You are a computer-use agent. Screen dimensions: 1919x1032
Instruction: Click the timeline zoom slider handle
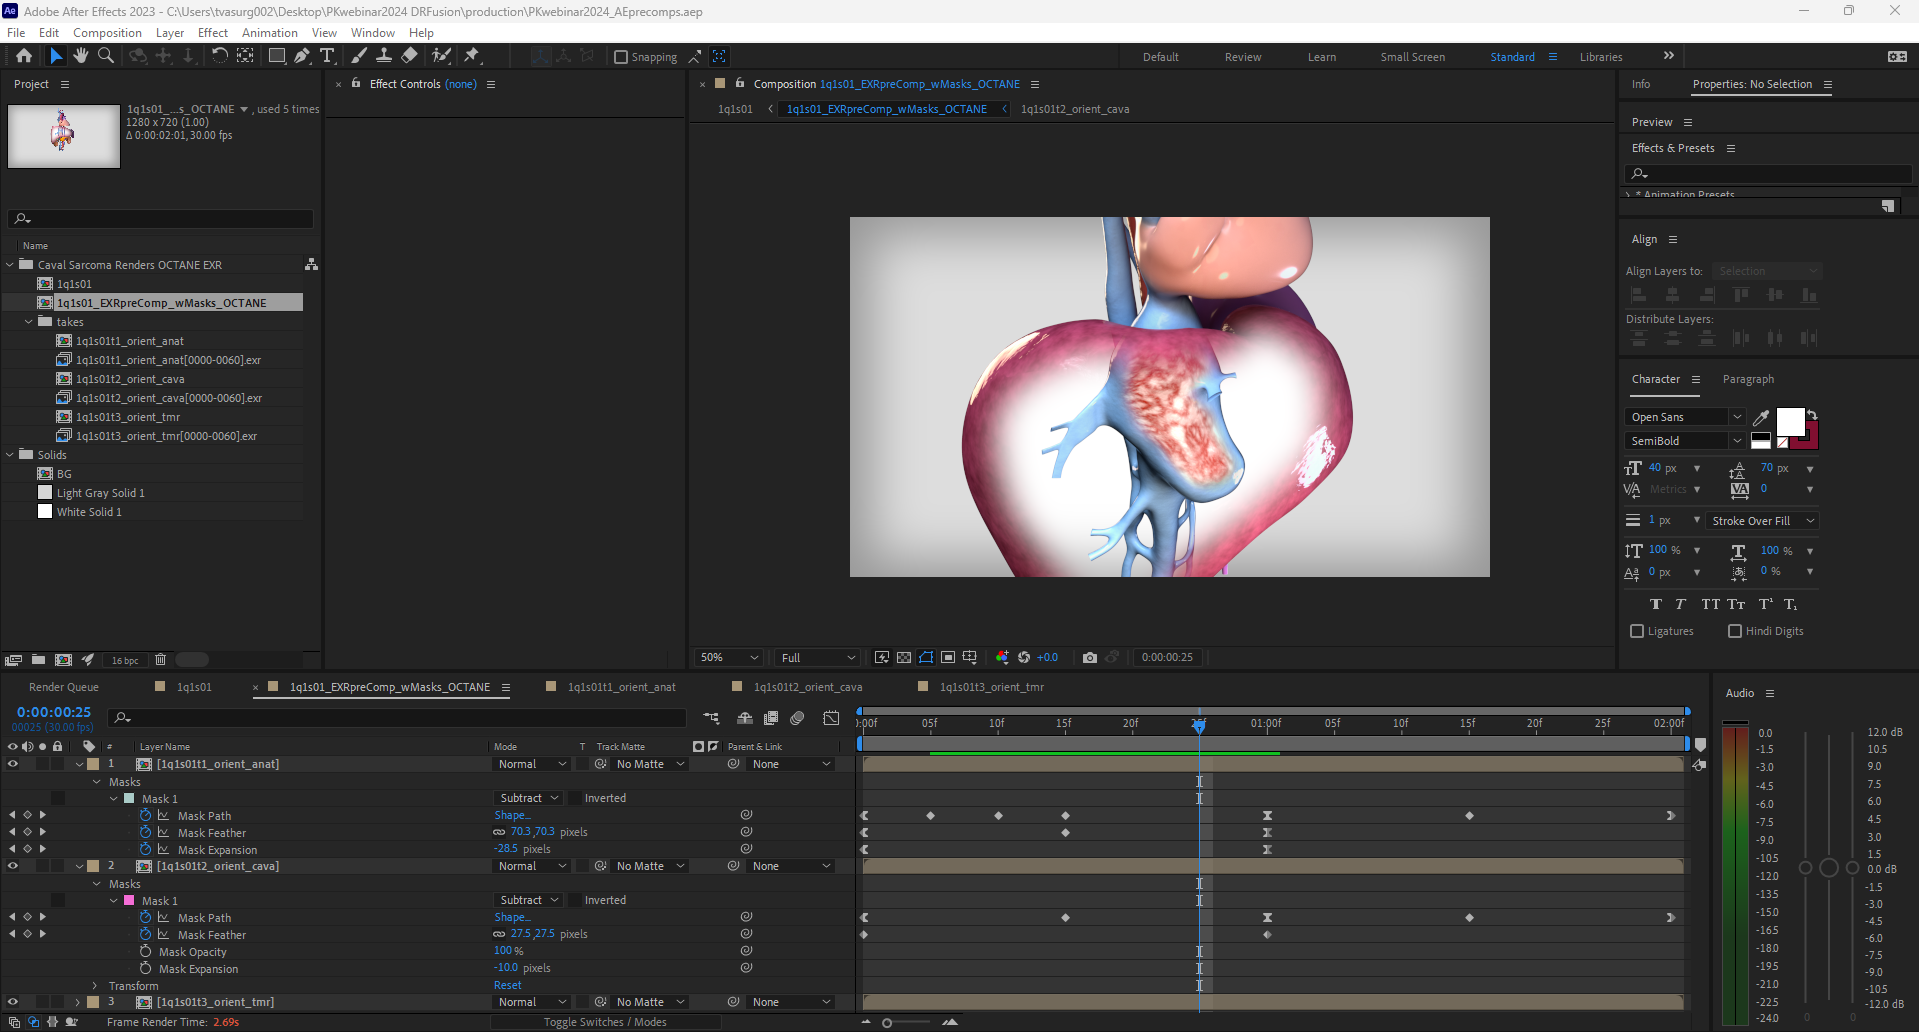coord(887,1023)
